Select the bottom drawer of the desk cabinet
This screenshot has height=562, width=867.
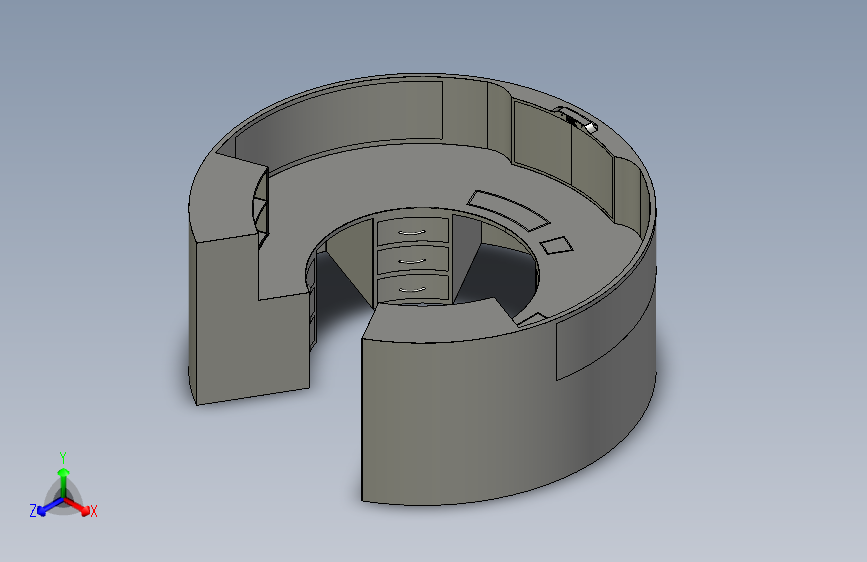click(x=412, y=288)
